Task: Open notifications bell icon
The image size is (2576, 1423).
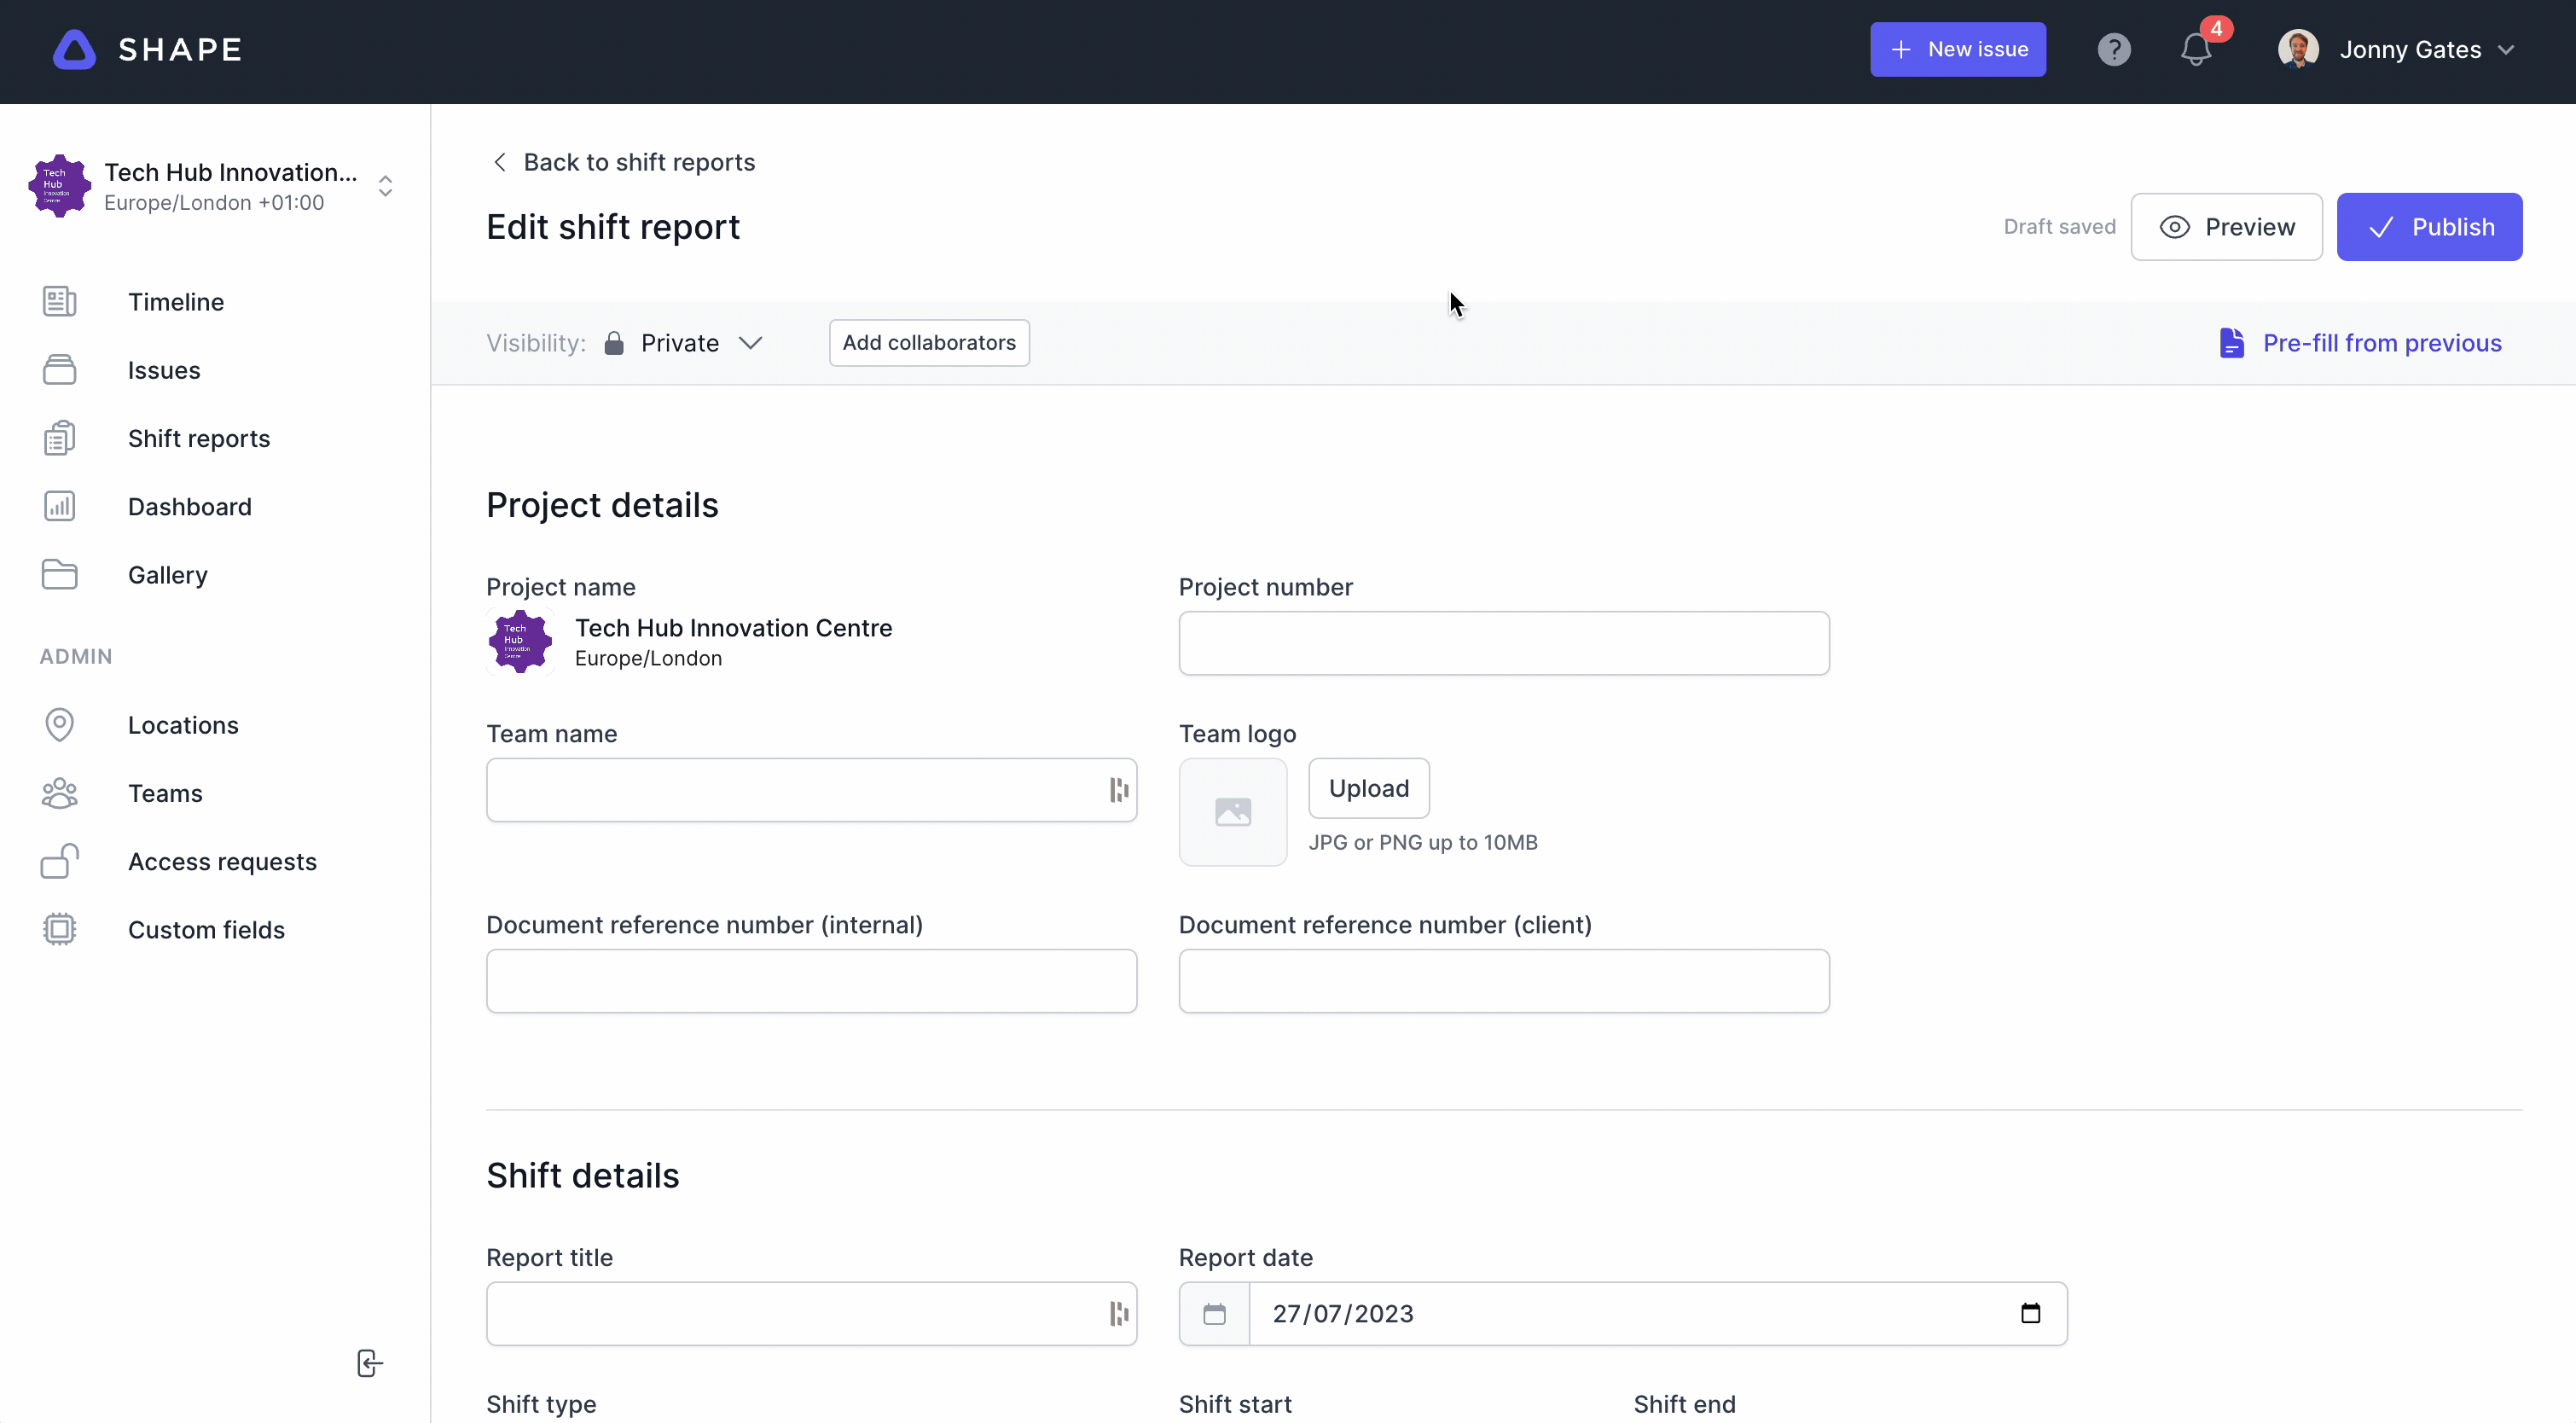Action: pos(2195,50)
